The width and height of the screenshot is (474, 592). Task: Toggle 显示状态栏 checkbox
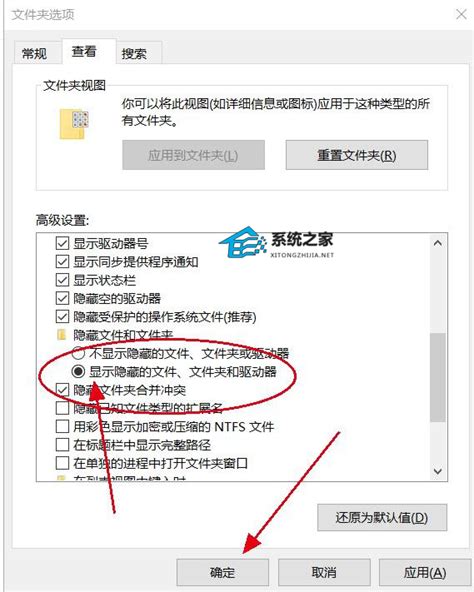coord(62,280)
